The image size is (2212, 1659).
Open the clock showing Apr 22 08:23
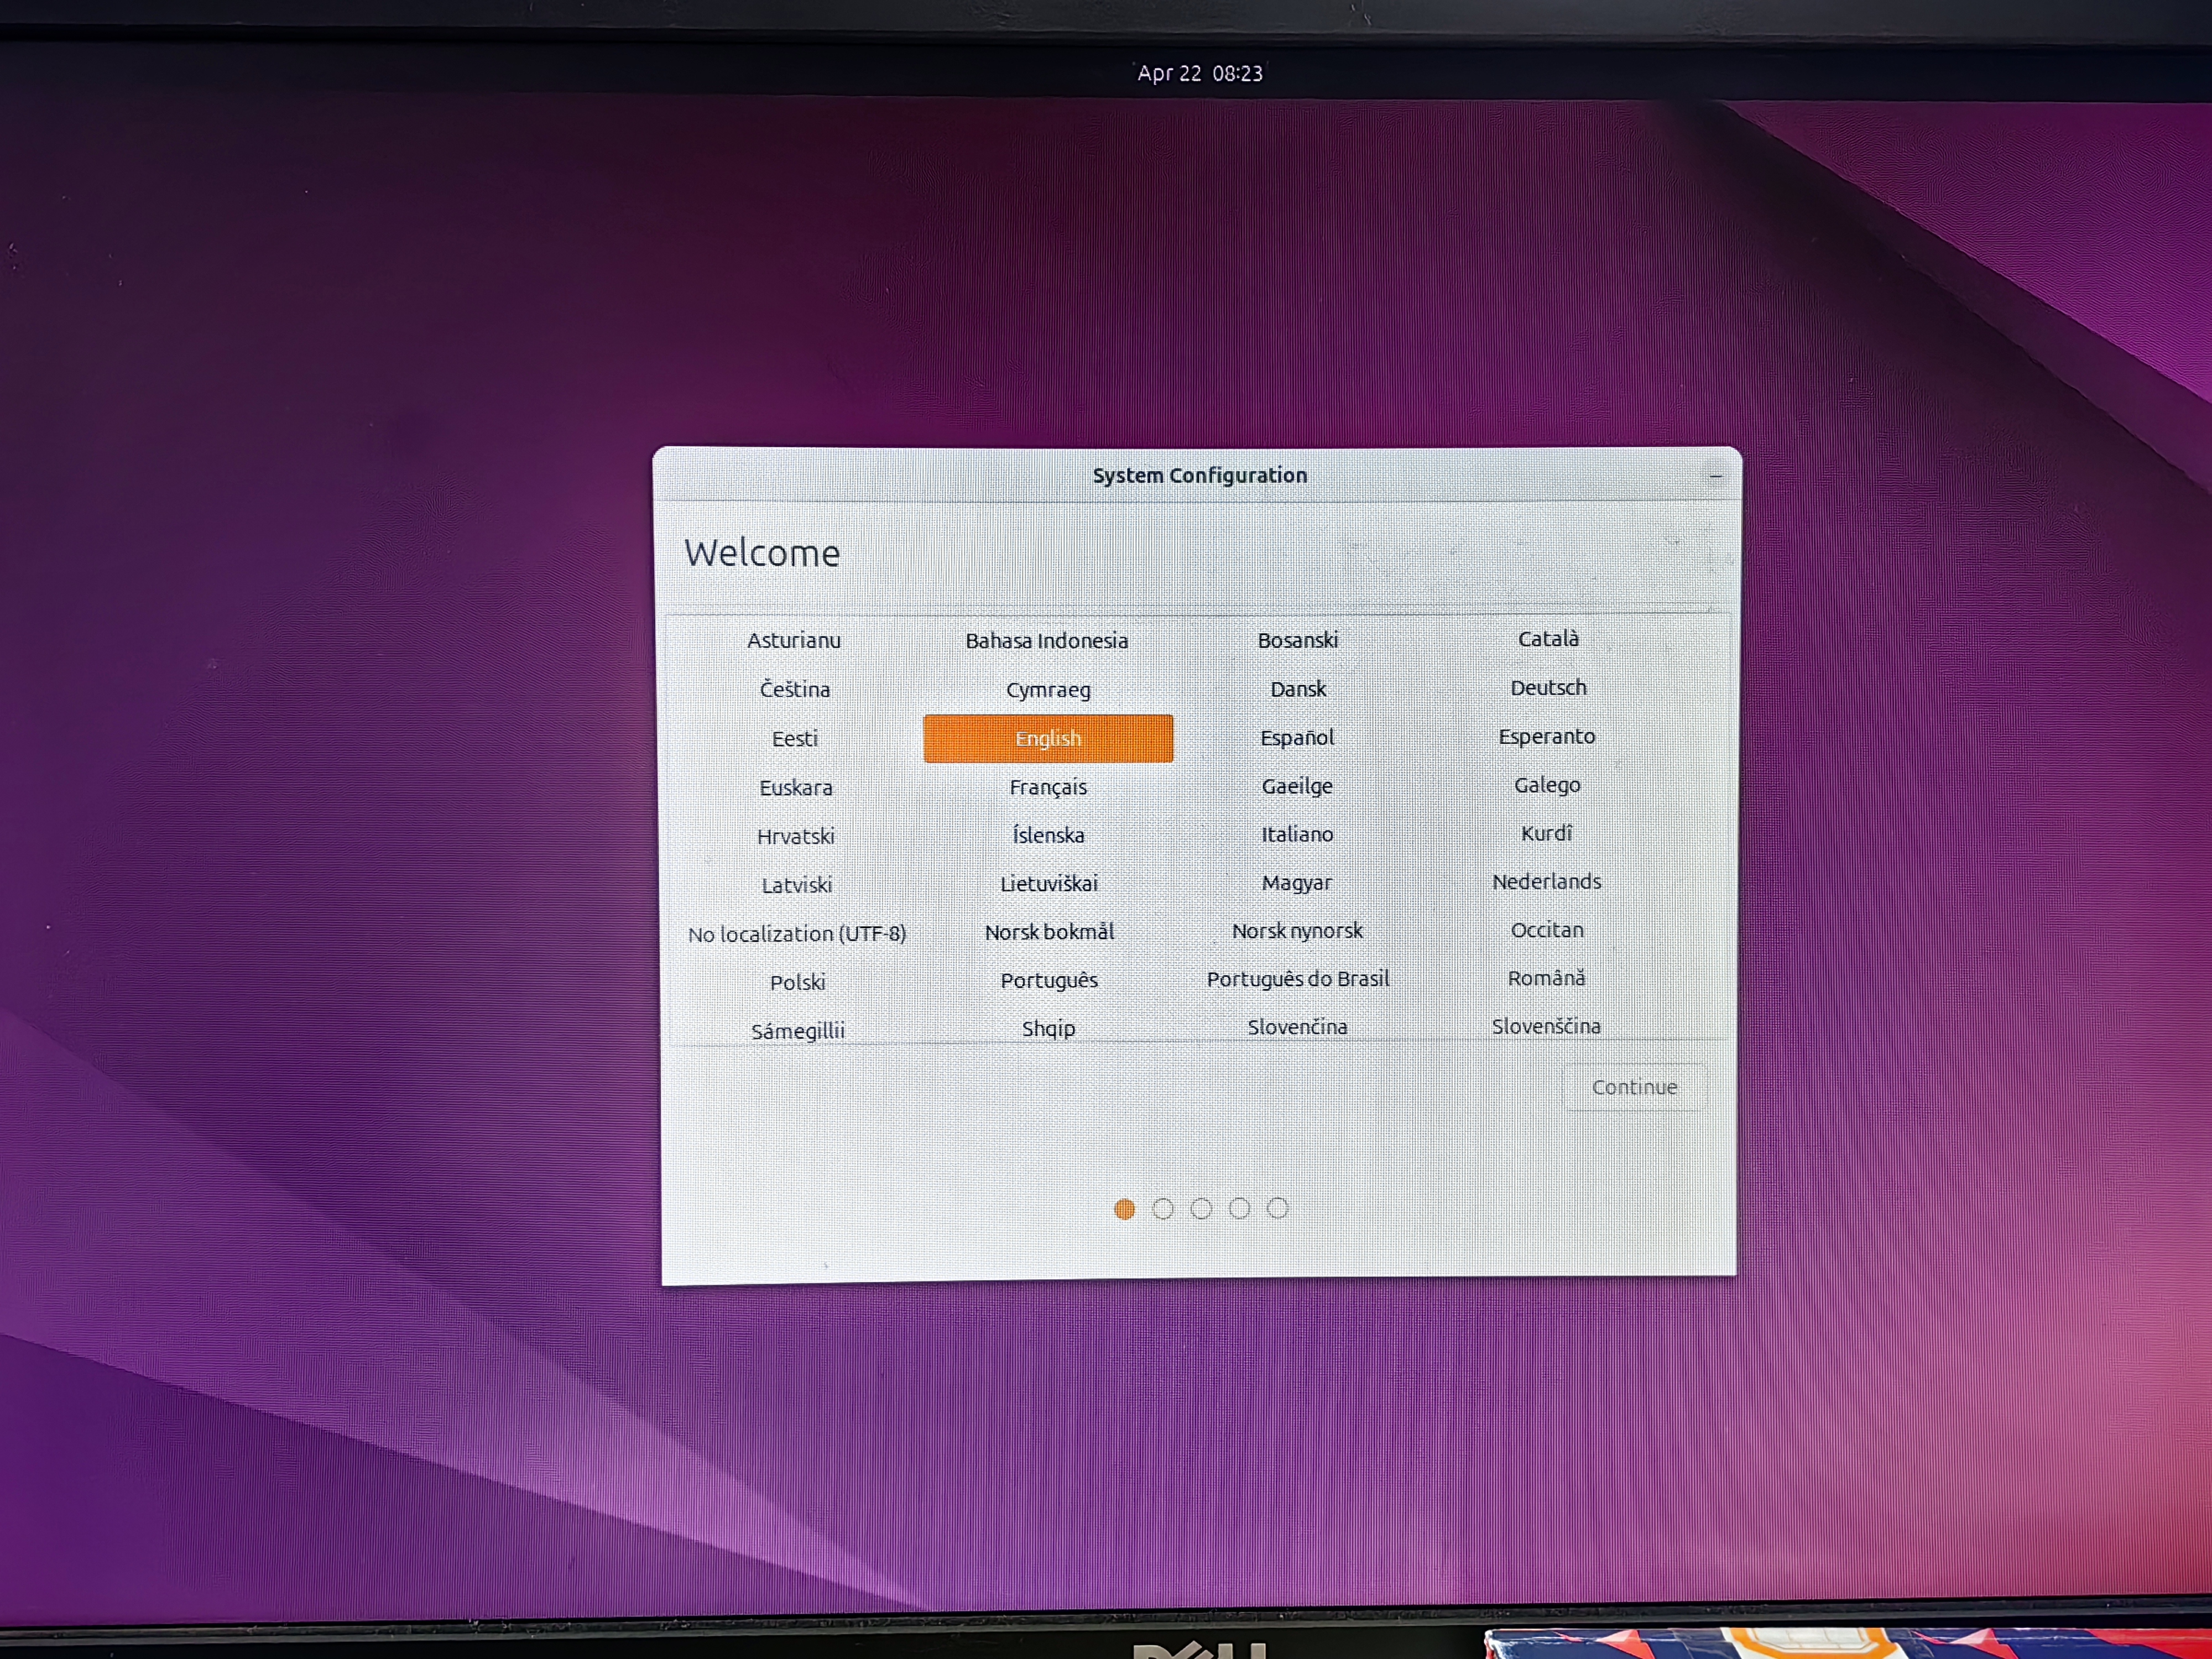pos(1199,73)
